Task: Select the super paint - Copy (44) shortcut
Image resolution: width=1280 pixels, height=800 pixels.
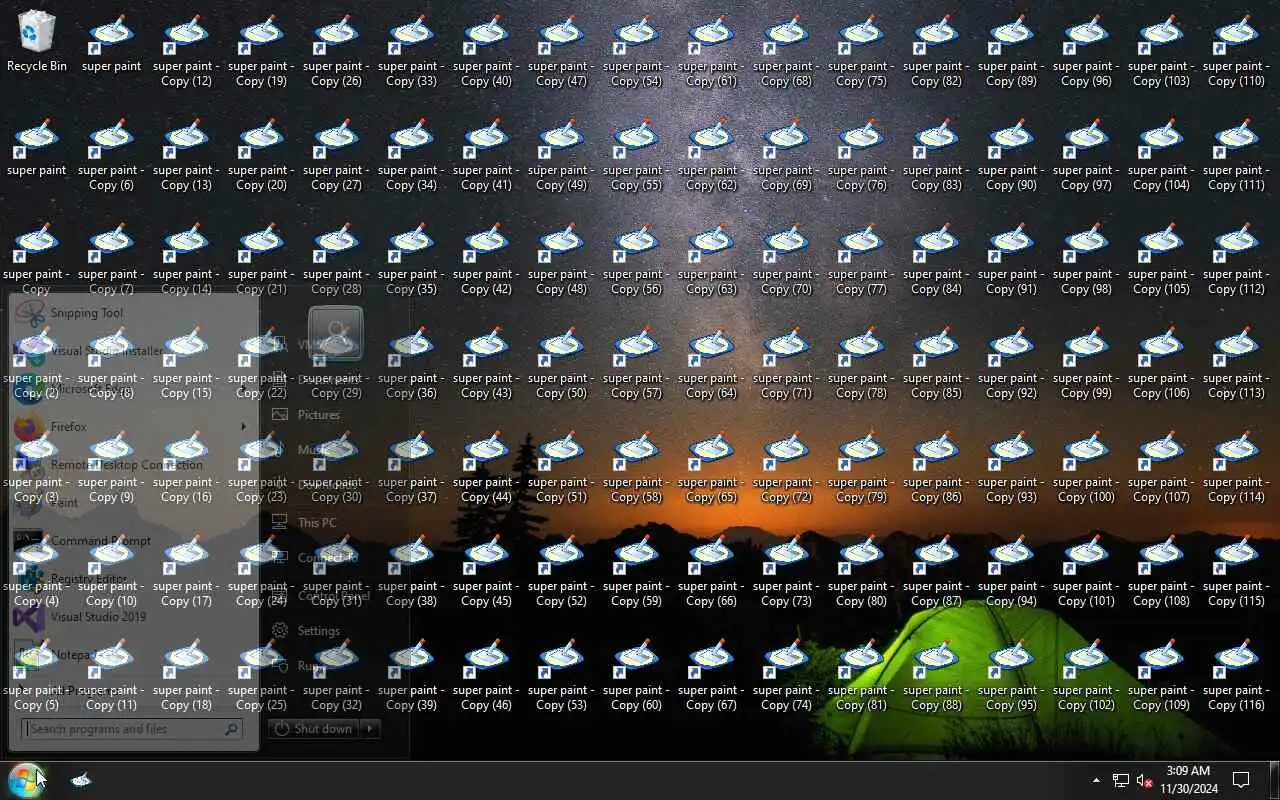Action: [486, 467]
